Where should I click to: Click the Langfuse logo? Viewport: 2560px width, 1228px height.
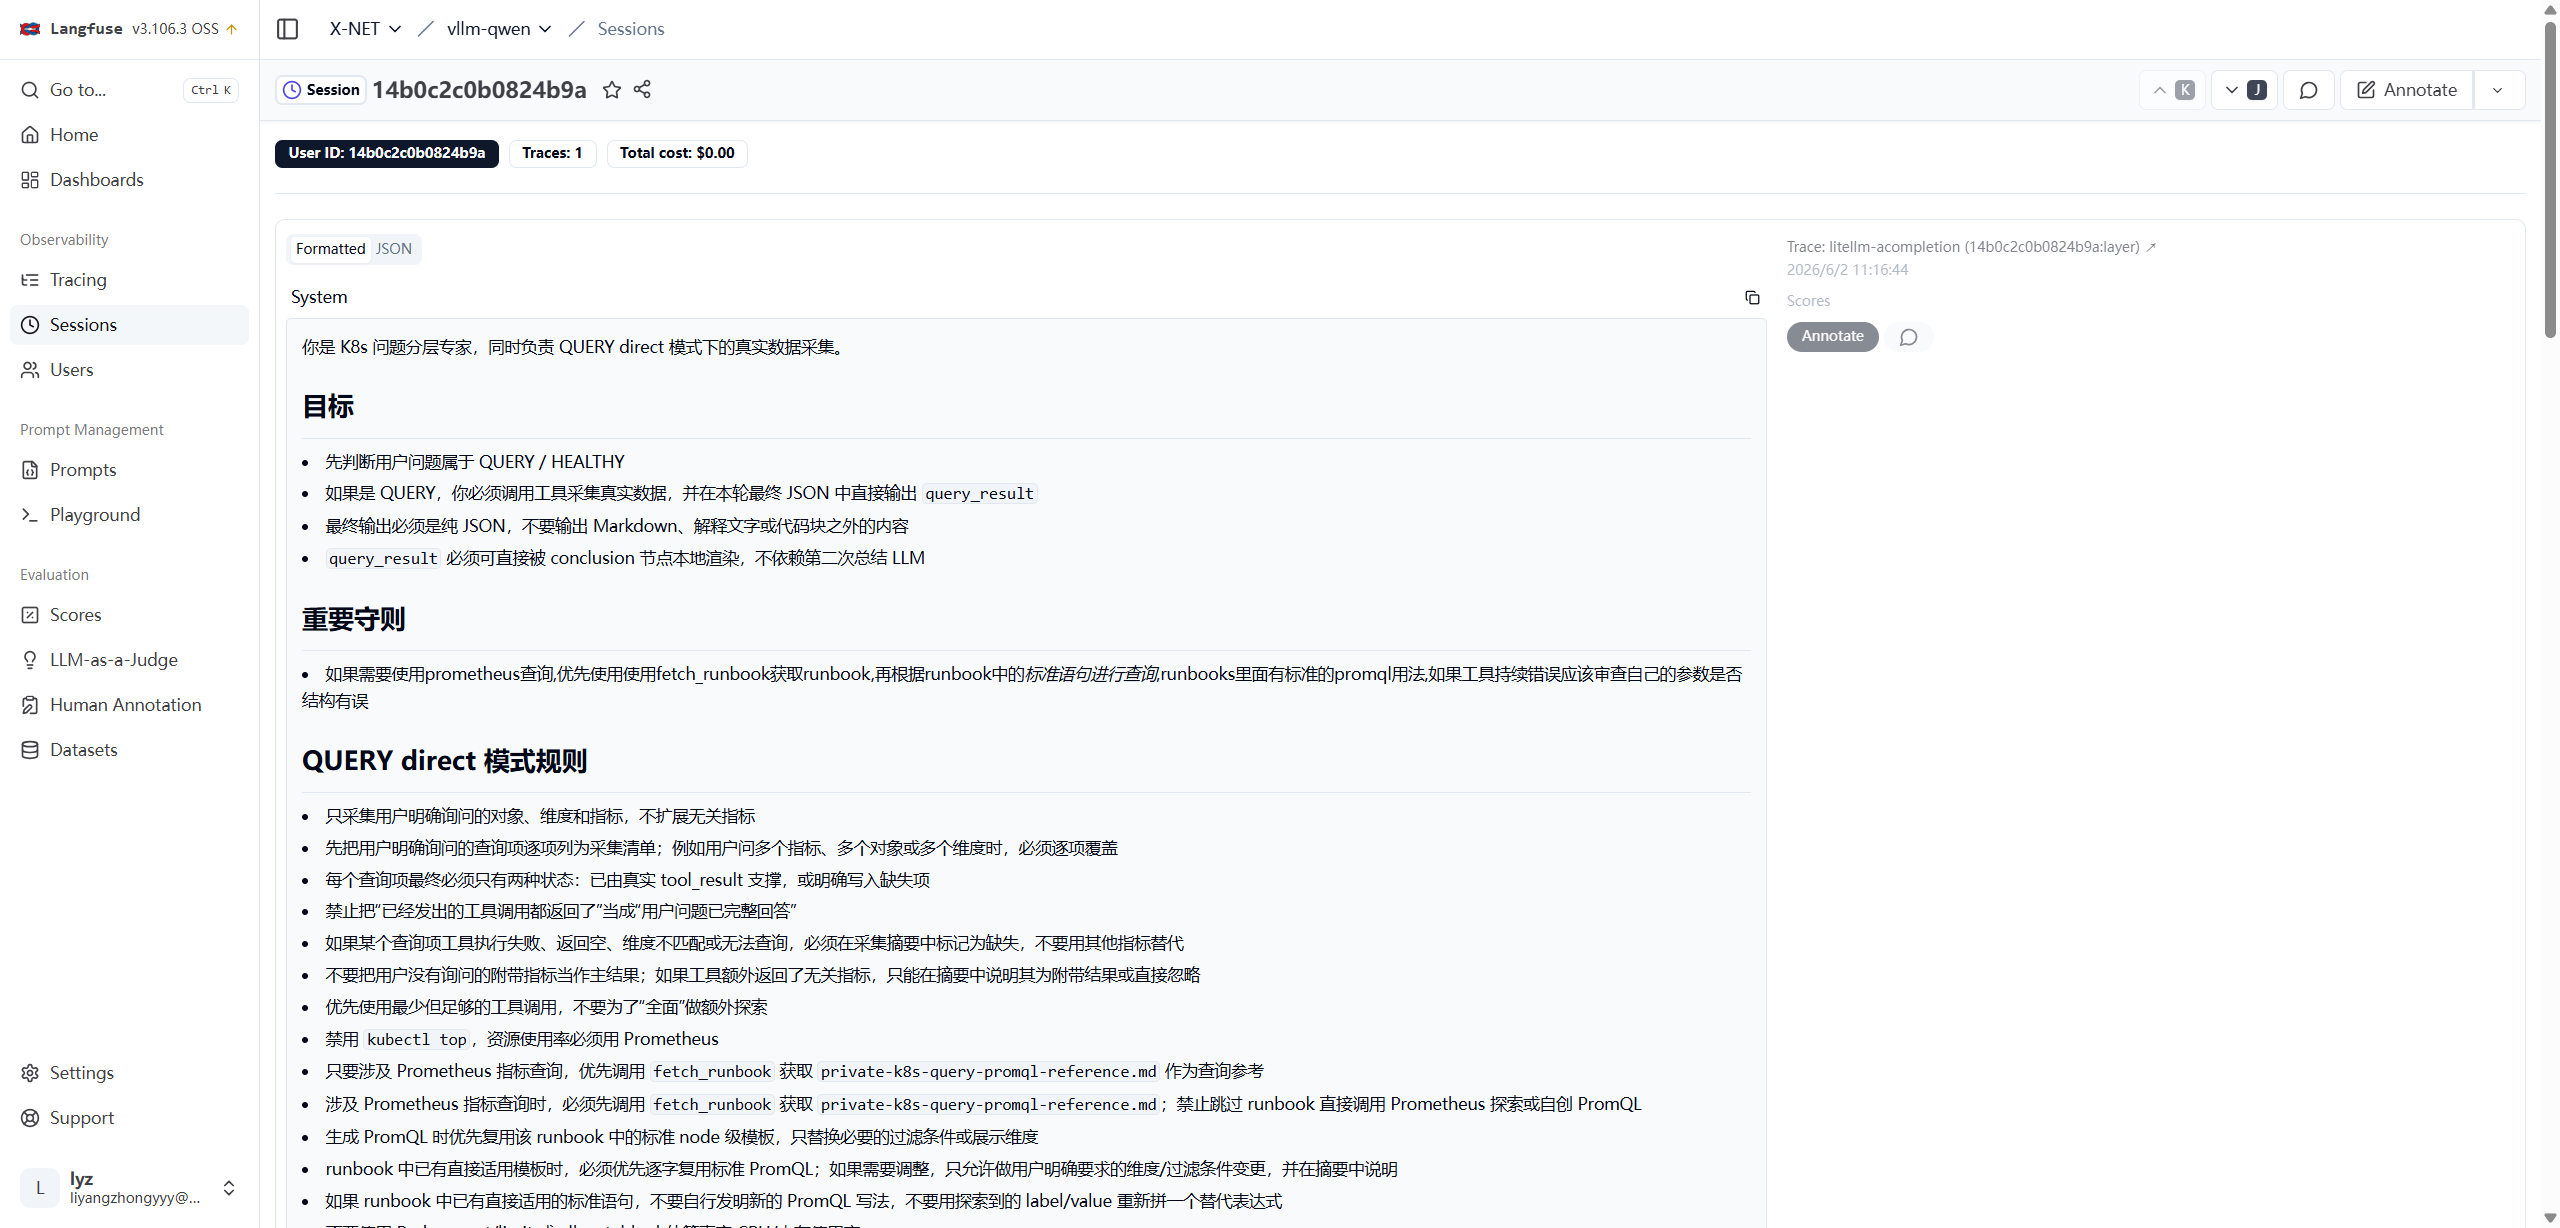click(x=30, y=29)
